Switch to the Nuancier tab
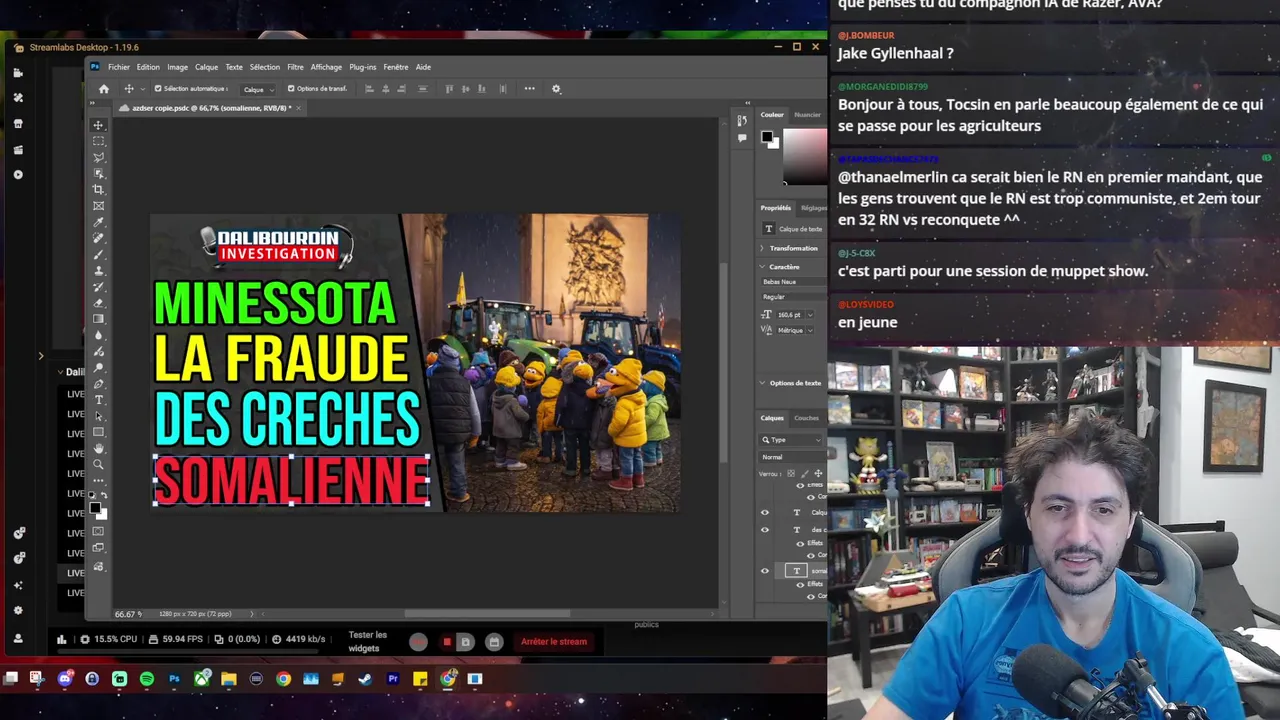1280x720 pixels. click(x=806, y=115)
